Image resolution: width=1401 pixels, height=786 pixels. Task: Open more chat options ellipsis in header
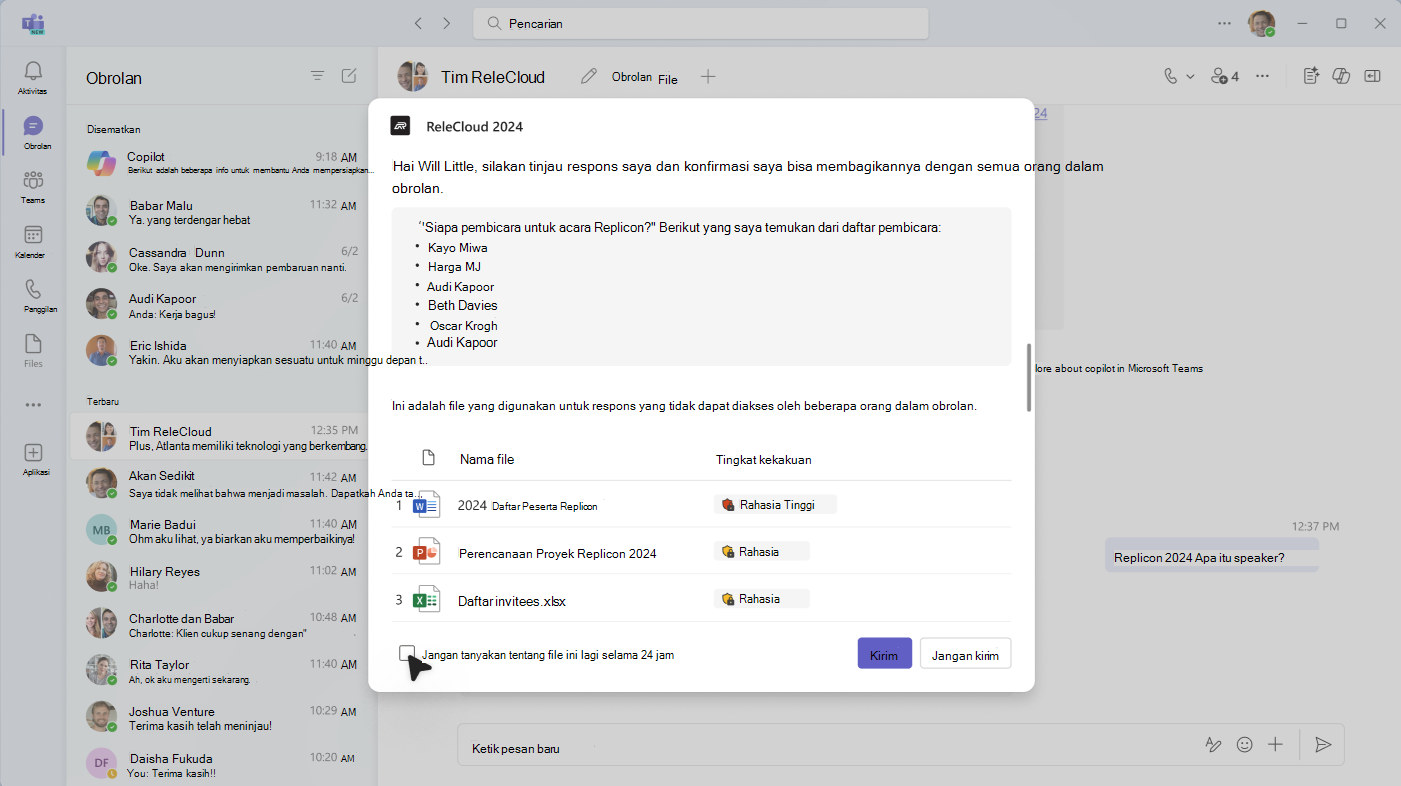1263,76
